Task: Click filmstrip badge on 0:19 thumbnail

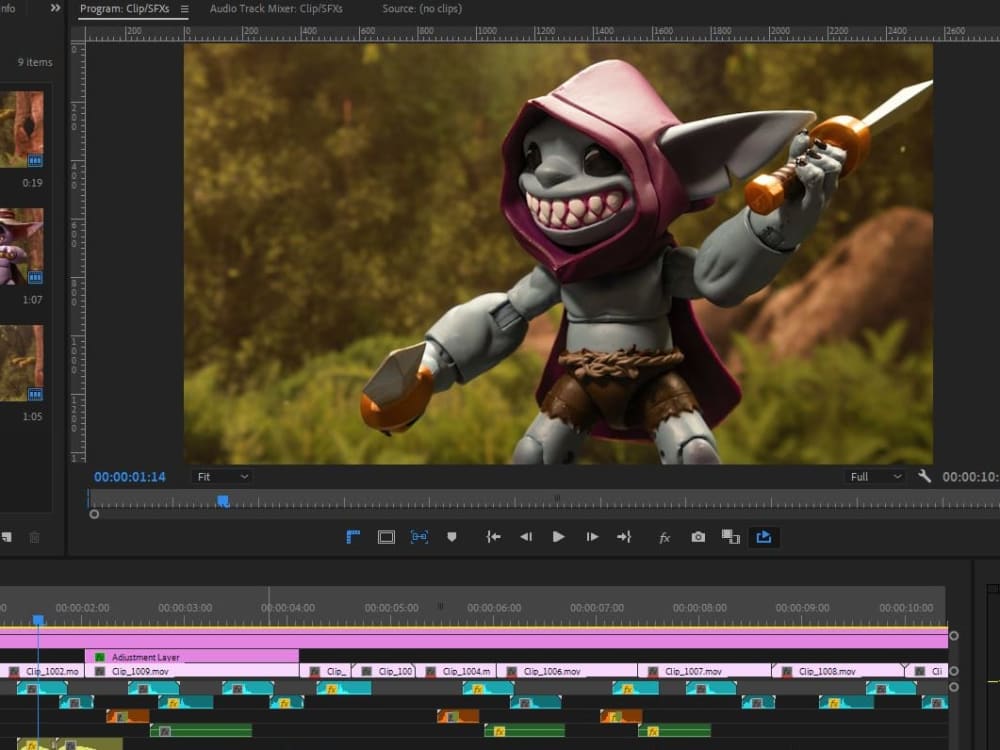Action: (x=35, y=161)
